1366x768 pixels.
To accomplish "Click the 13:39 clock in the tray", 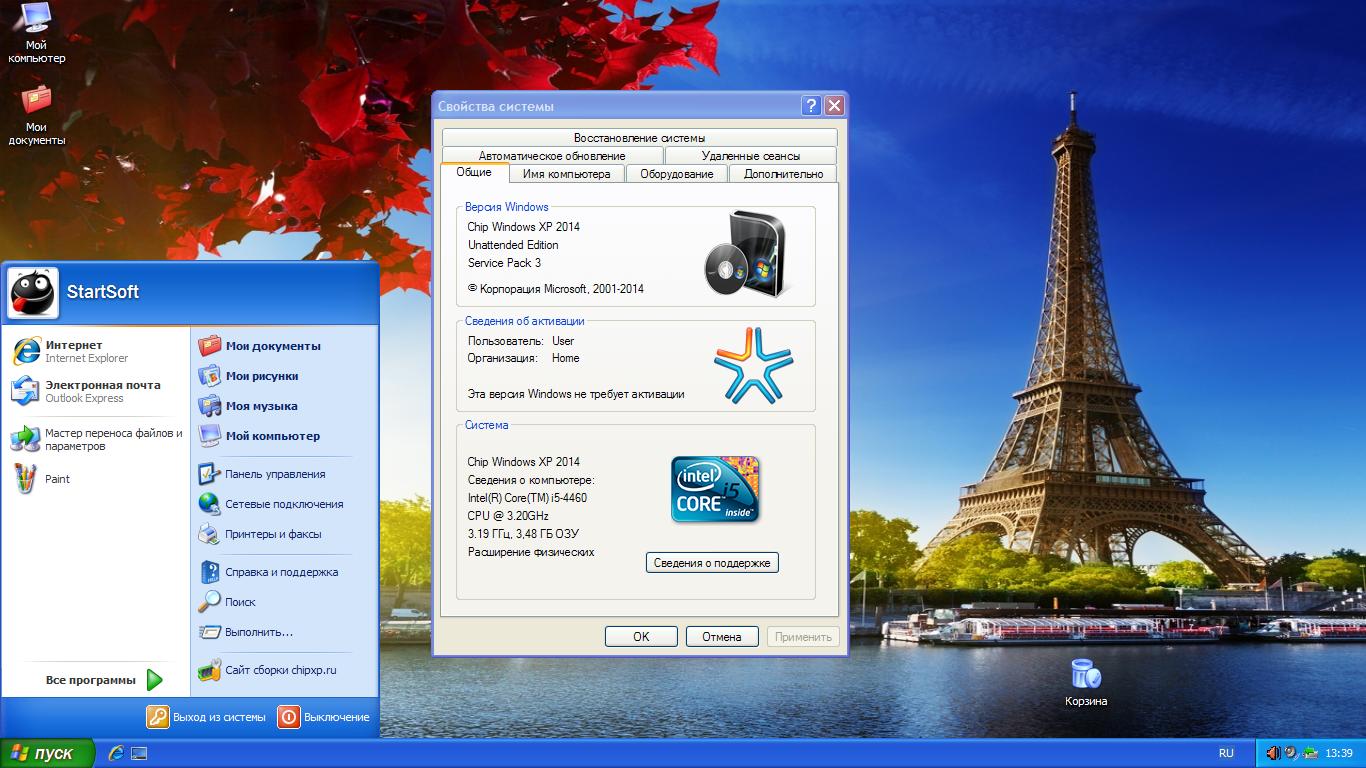I will coord(1339,753).
